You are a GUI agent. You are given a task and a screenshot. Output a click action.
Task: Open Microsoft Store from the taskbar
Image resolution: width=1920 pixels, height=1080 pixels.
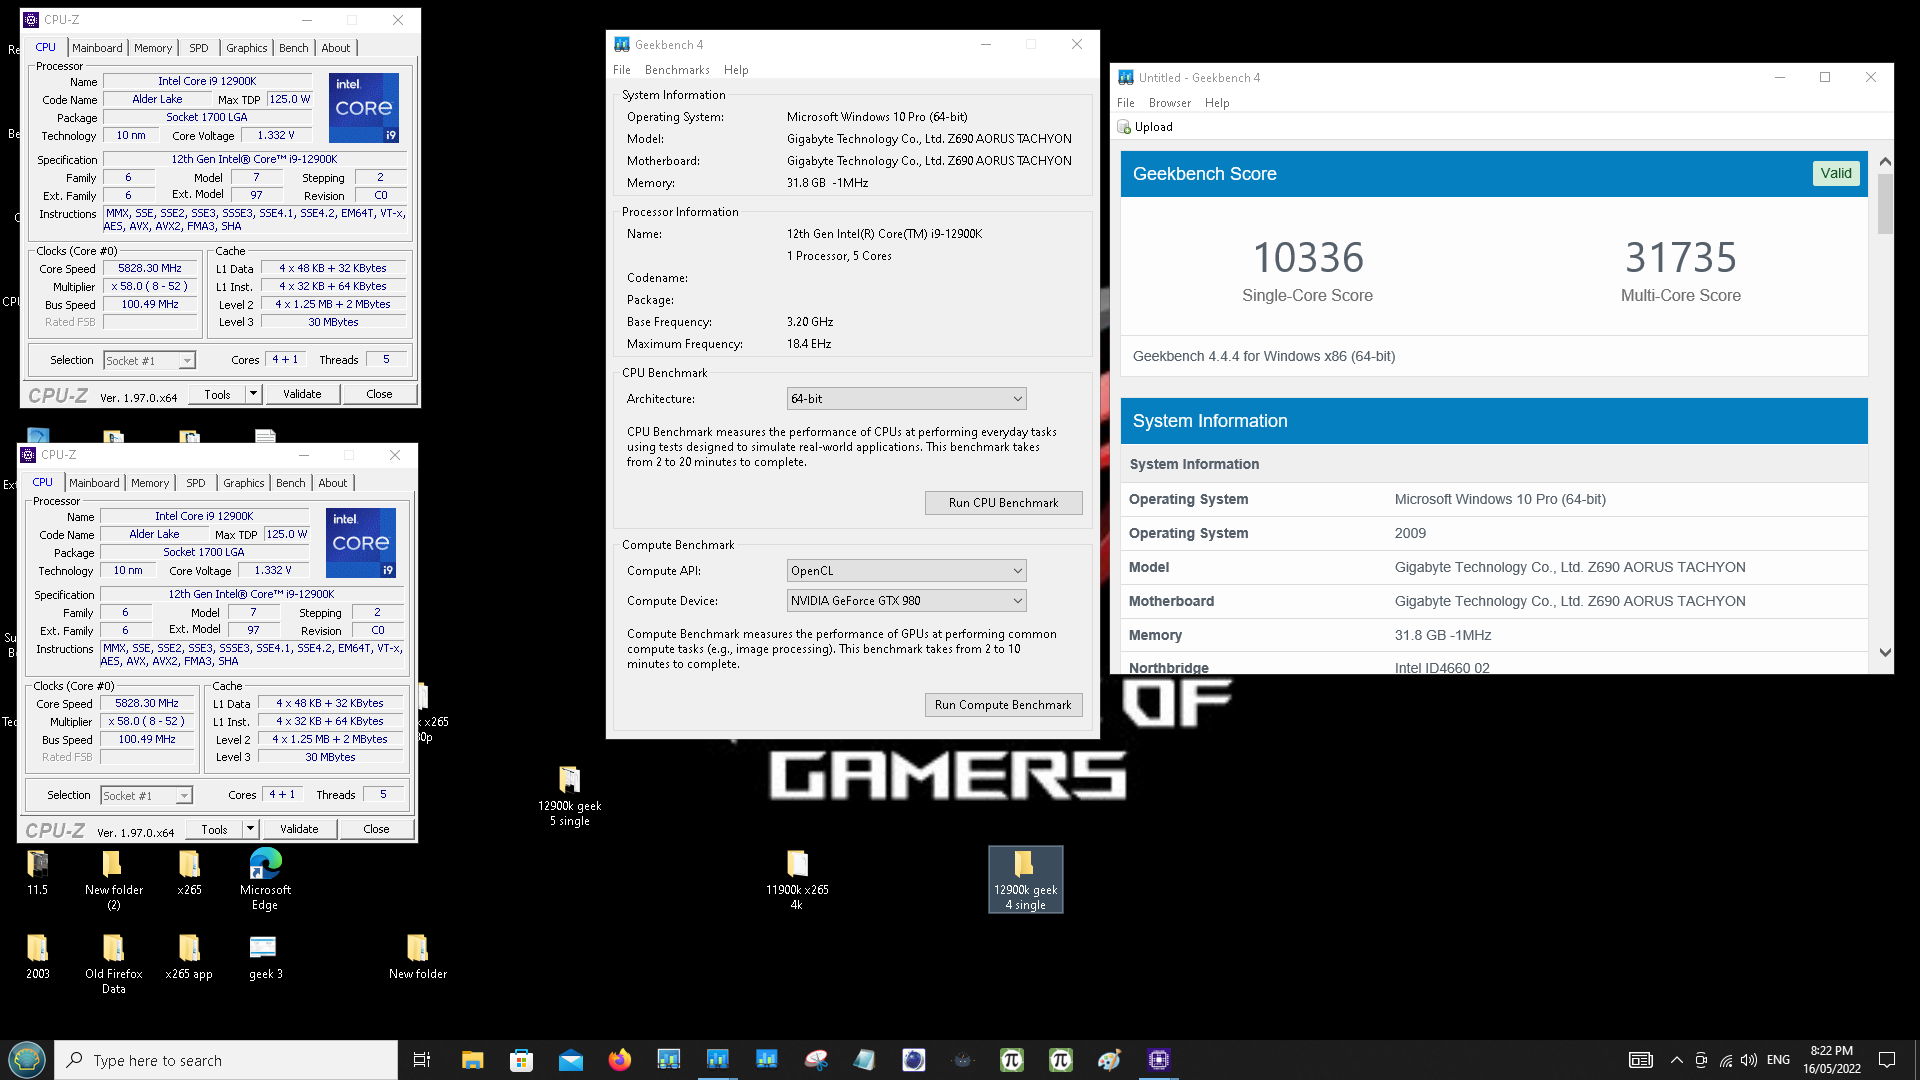[521, 1060]
